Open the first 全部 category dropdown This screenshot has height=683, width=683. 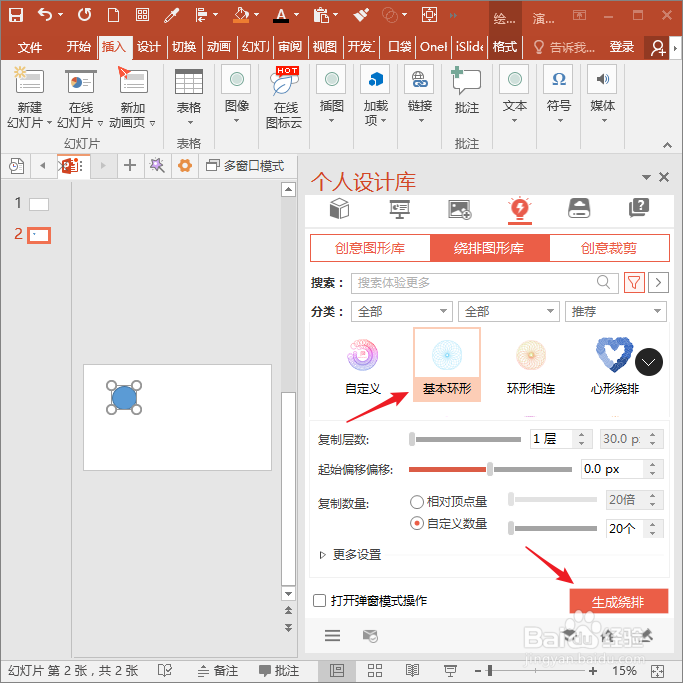402,311
